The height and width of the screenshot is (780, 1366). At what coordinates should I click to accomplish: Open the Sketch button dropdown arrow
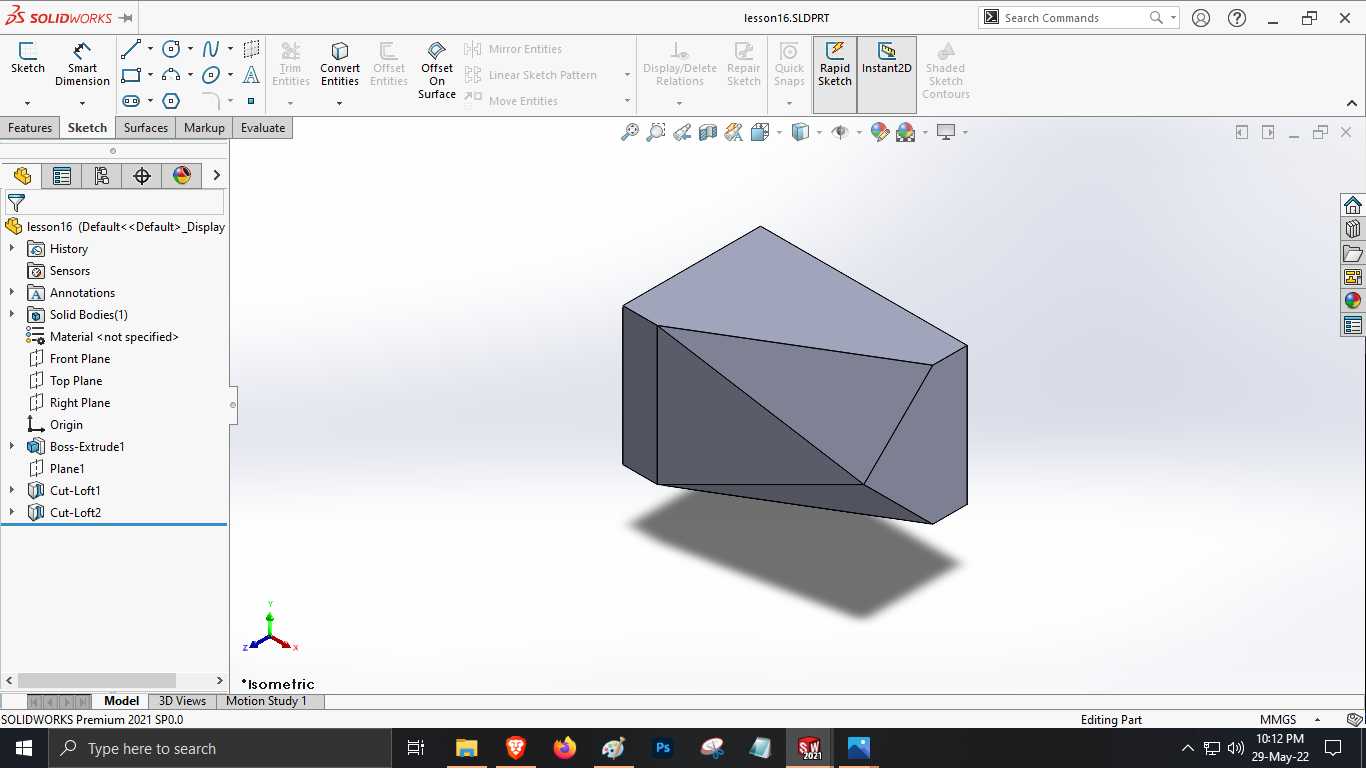28,103
